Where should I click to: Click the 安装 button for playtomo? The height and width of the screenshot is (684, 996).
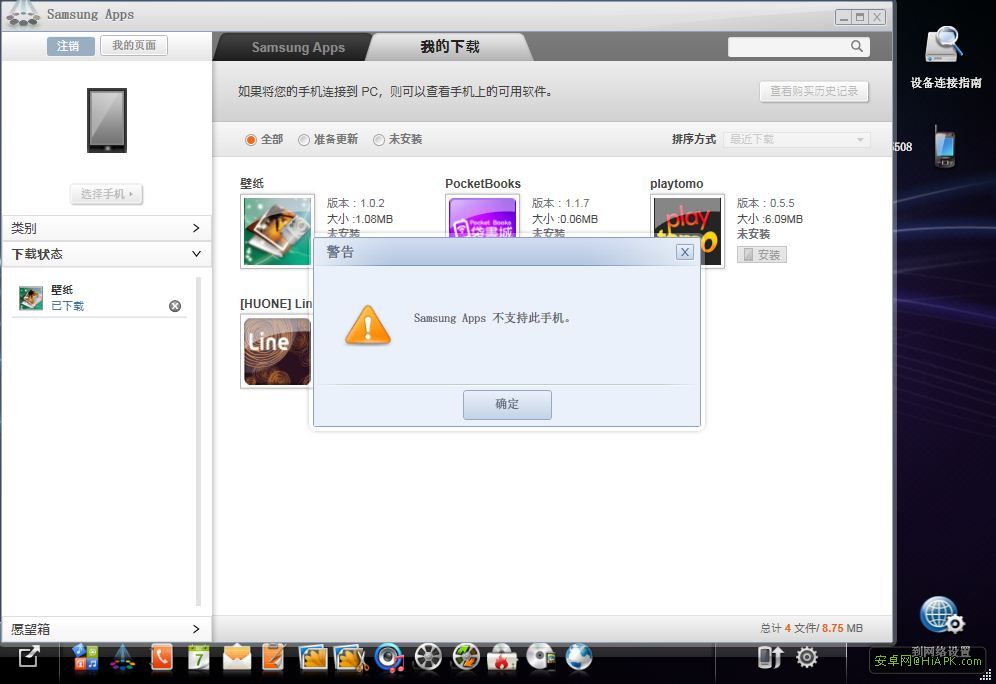click(x=762, y=255)
